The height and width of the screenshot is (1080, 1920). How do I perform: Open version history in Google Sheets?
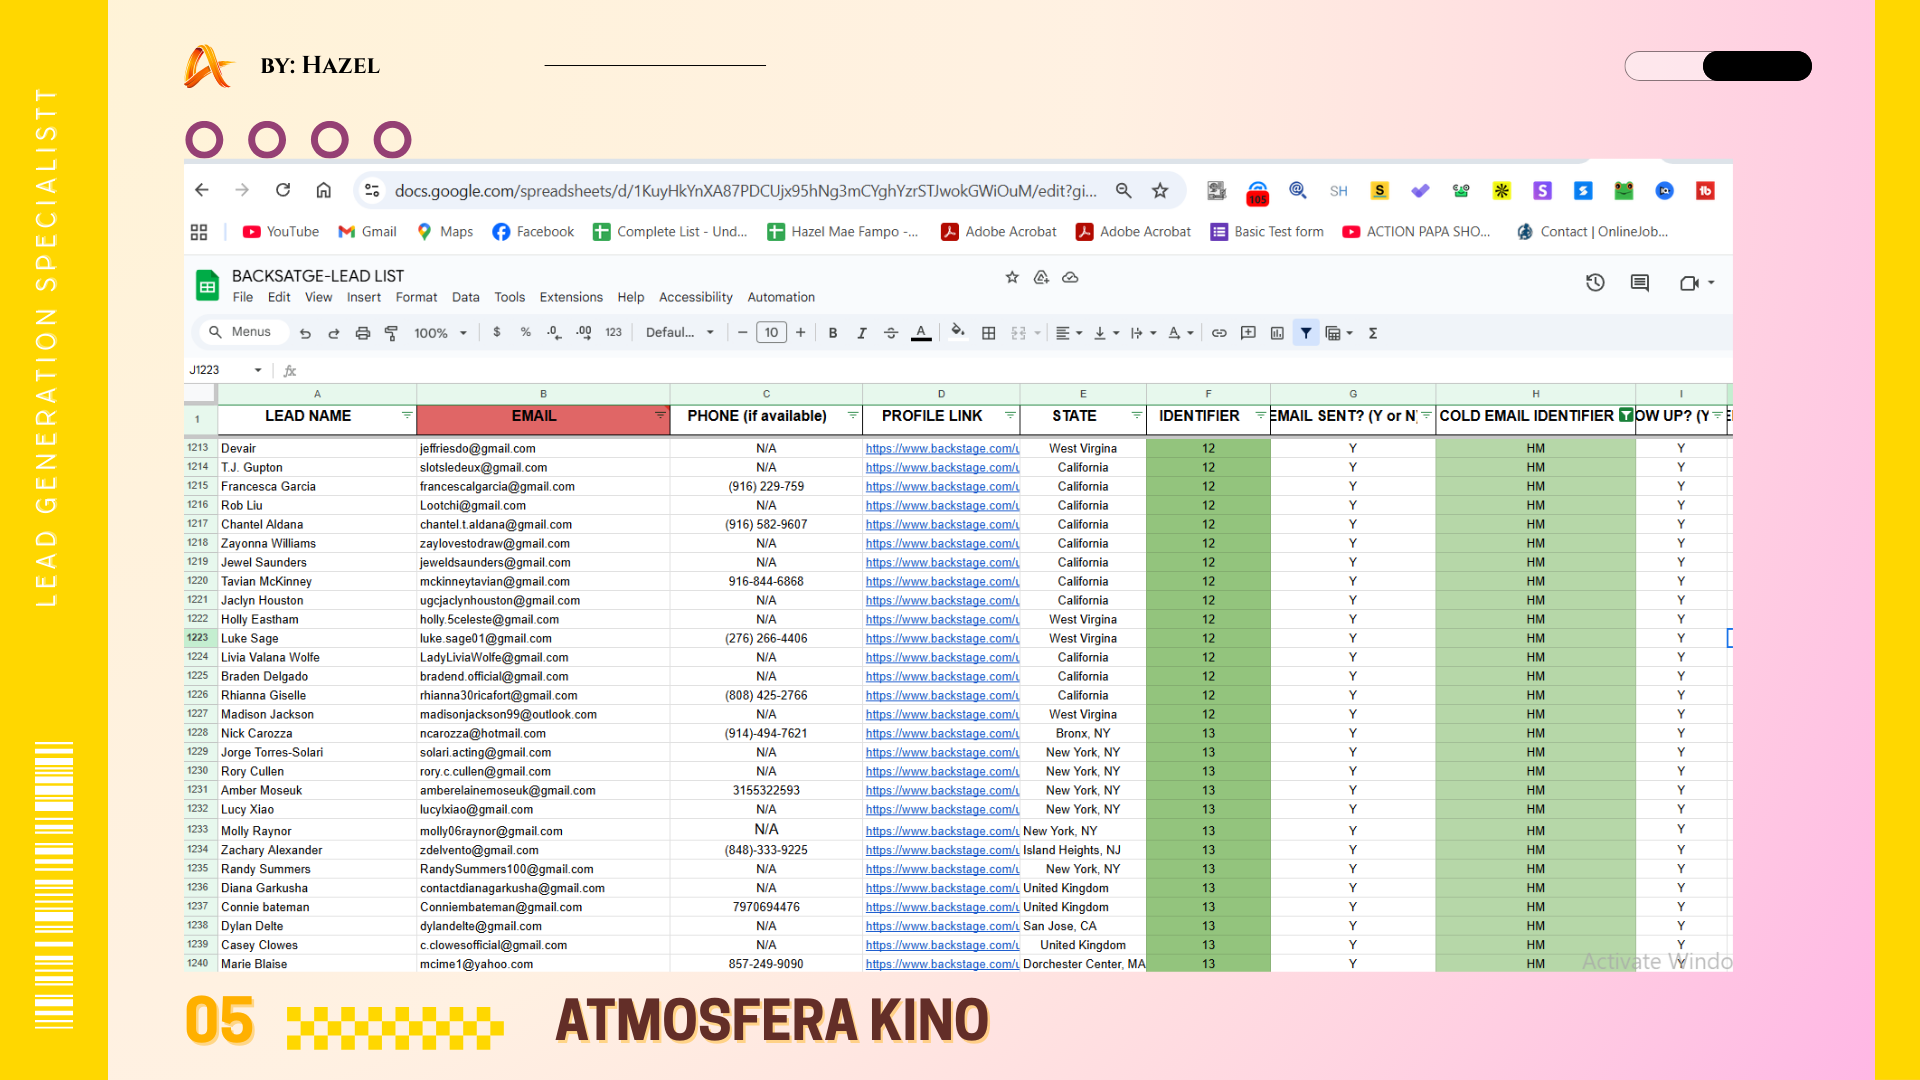[x=1594, y=283]
